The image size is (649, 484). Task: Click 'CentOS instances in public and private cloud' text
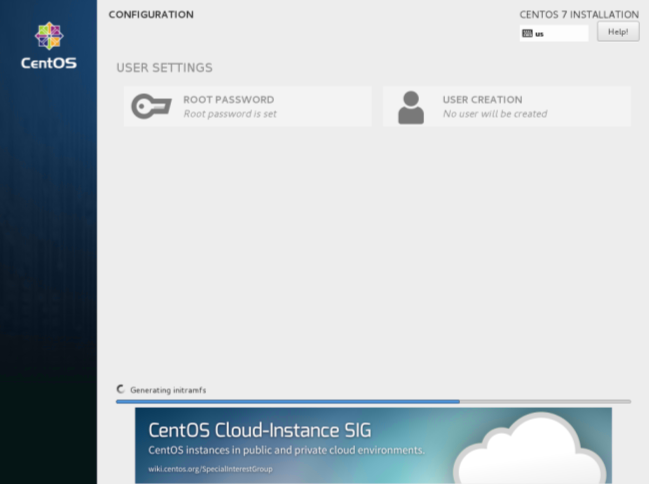pos(286,450)
